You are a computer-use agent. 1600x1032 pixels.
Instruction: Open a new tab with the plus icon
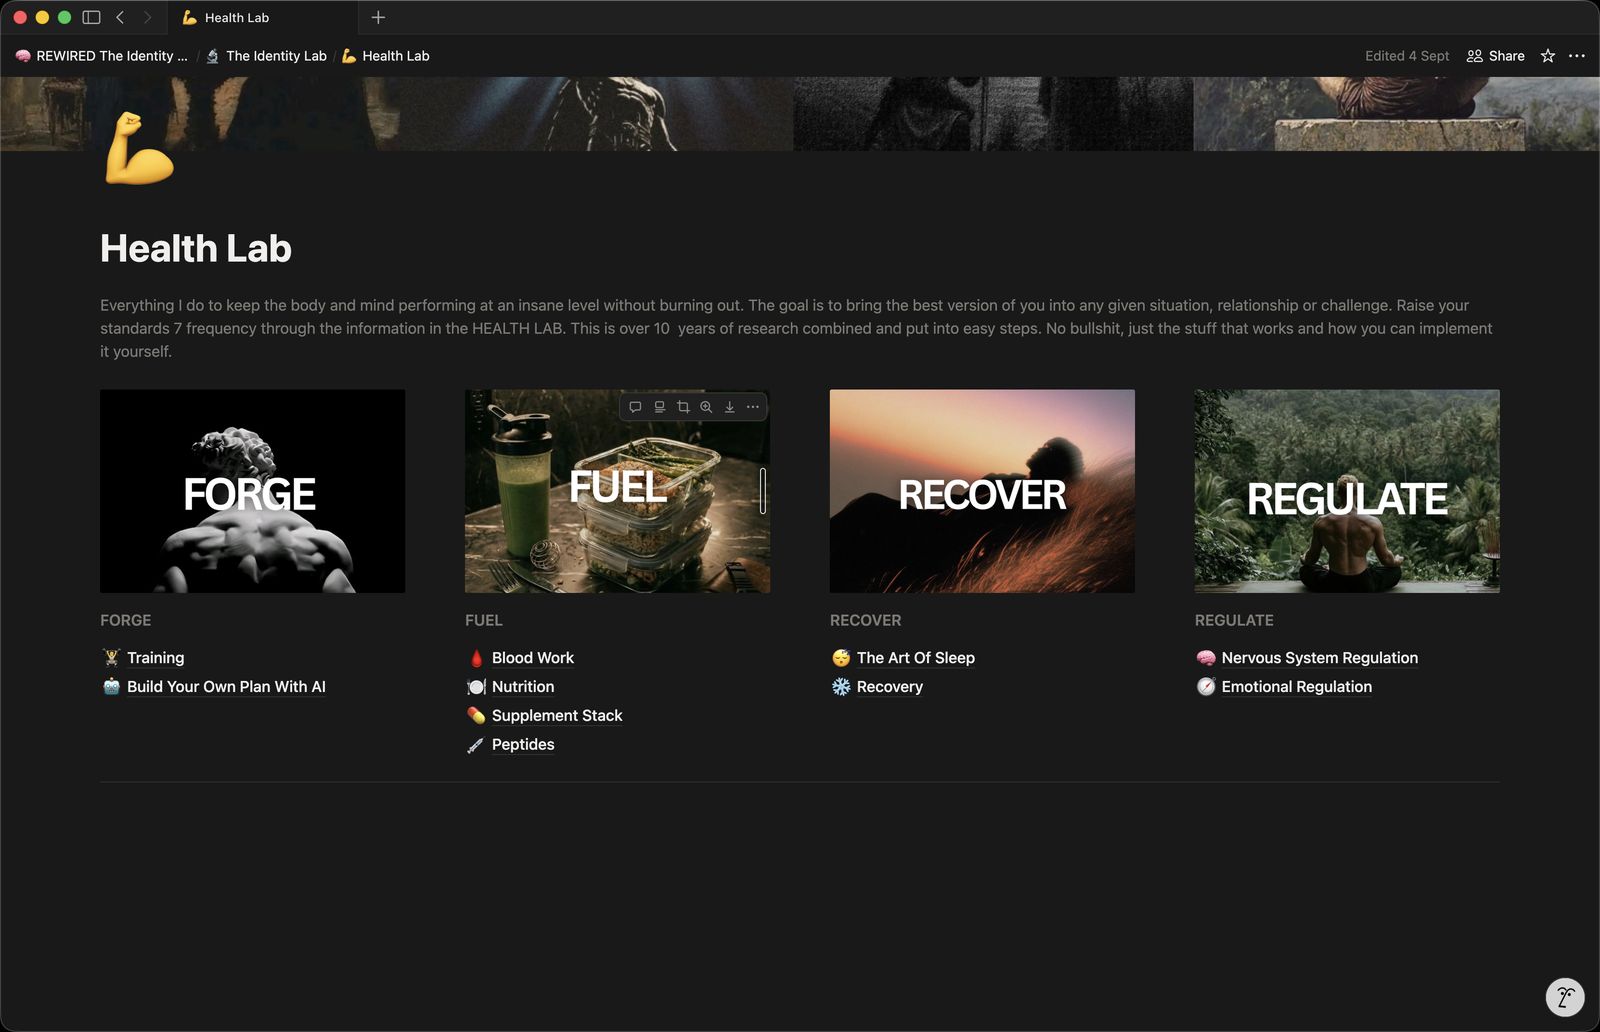click(x=378, y=17)
